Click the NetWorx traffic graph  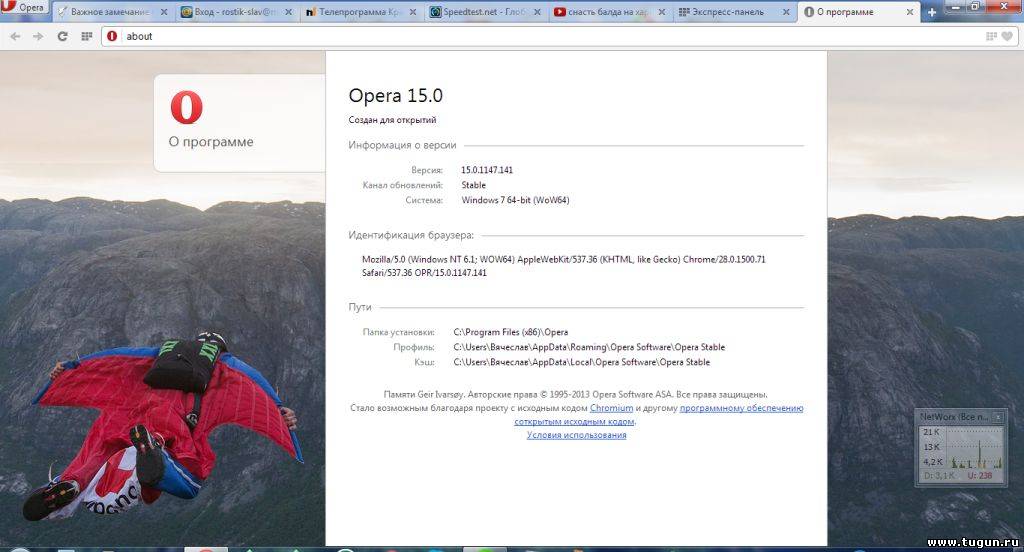[x=961, y=447]
